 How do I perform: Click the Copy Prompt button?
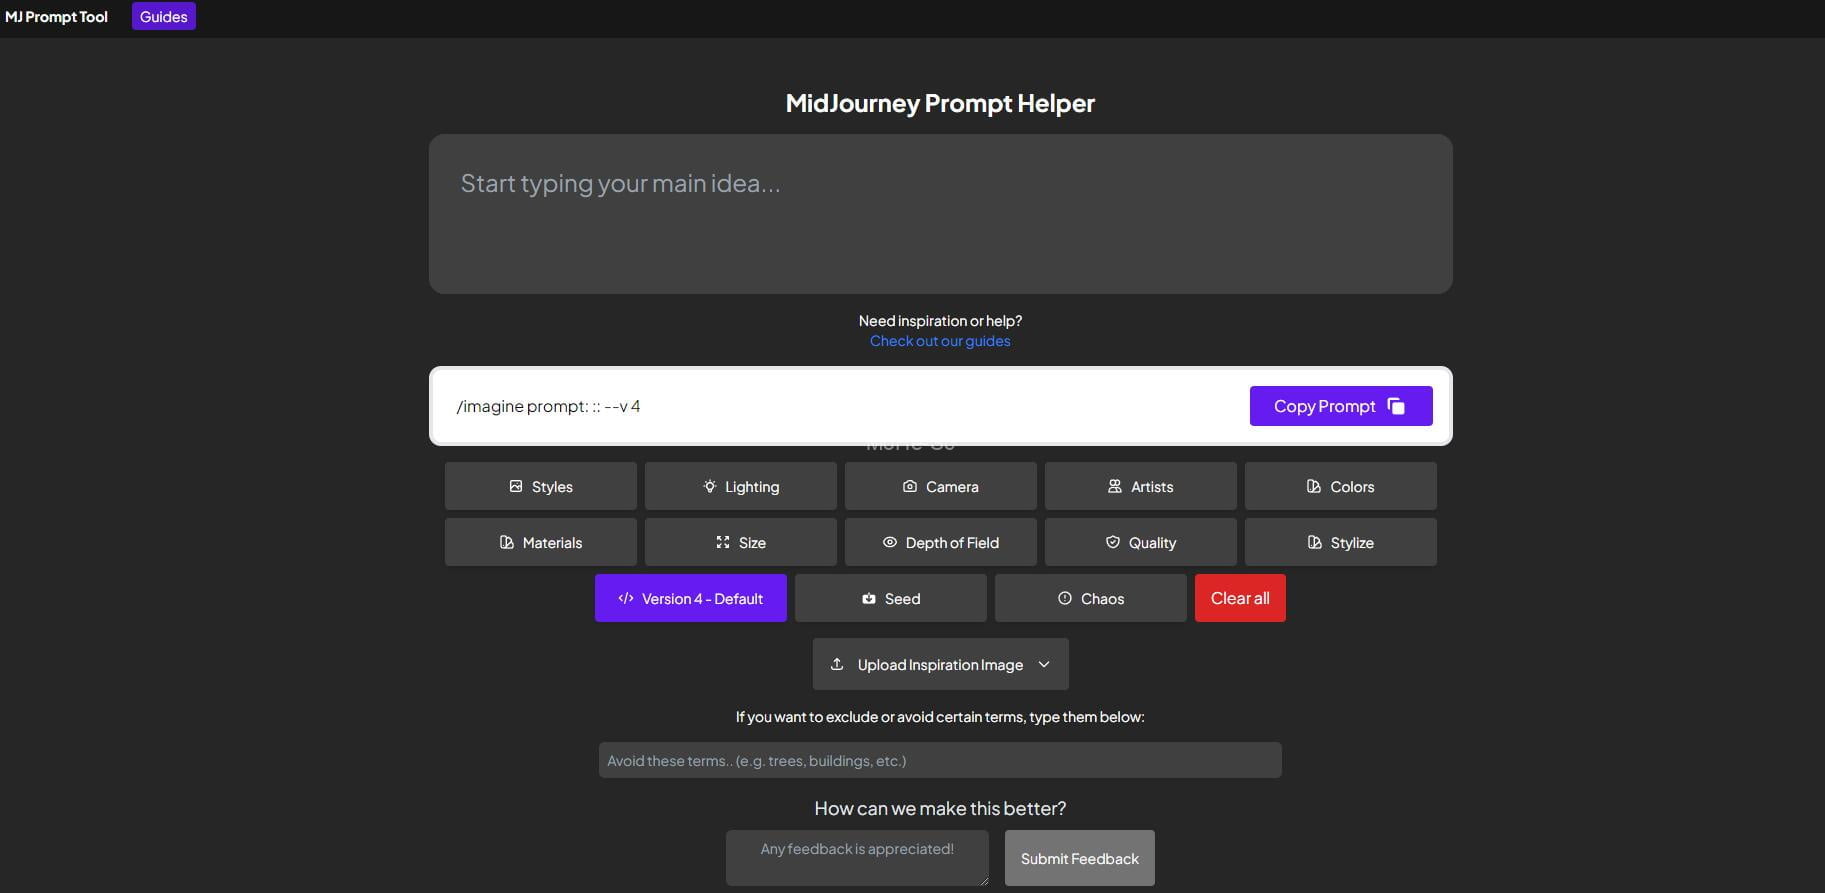coord(1340,406)
